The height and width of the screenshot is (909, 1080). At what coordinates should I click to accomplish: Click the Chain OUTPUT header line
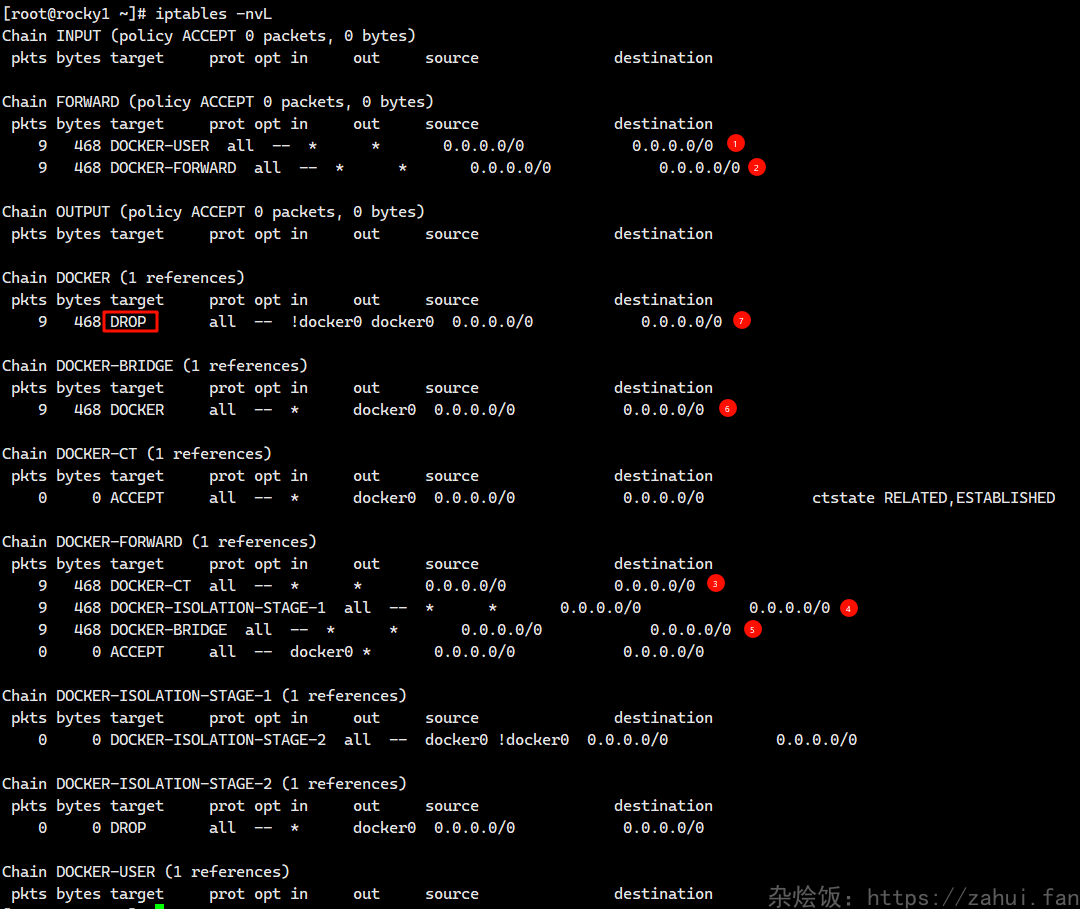click(213, 212)
